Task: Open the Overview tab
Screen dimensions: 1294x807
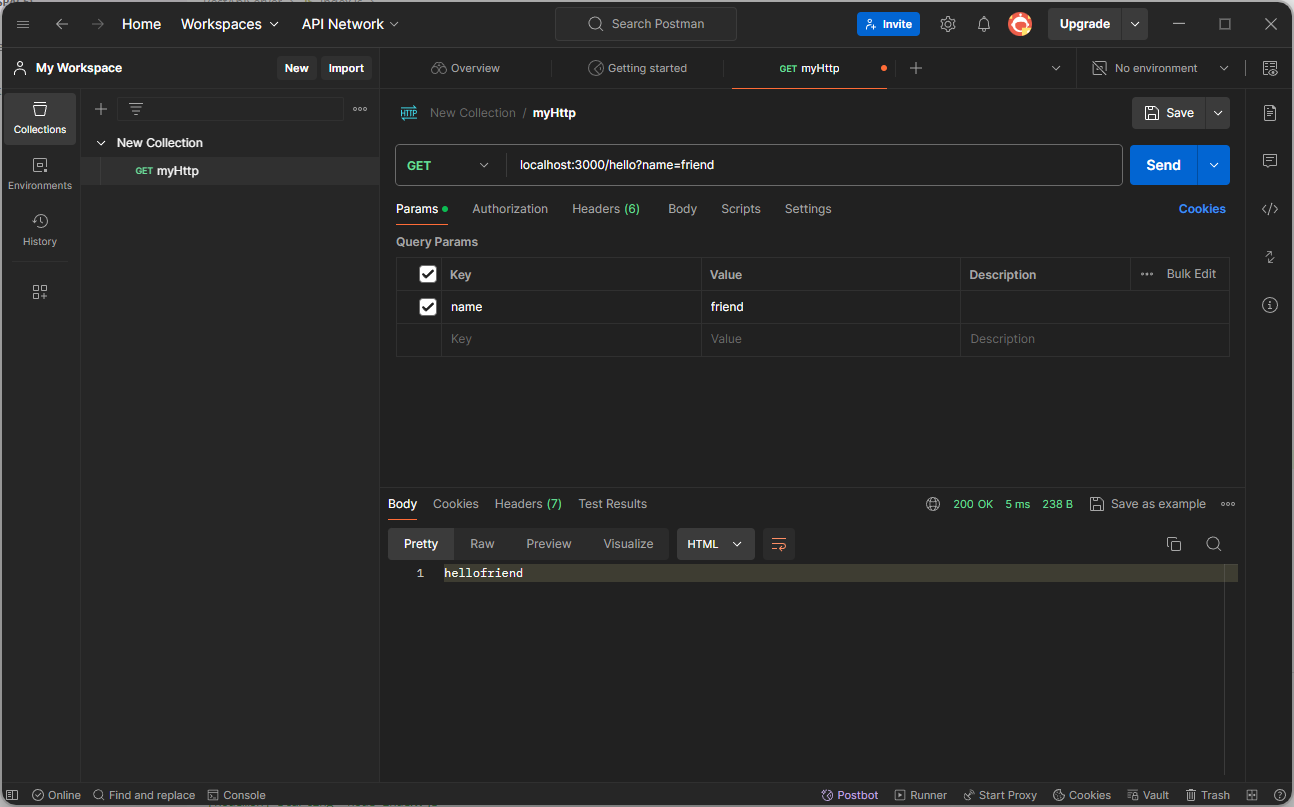Action: 466,68
